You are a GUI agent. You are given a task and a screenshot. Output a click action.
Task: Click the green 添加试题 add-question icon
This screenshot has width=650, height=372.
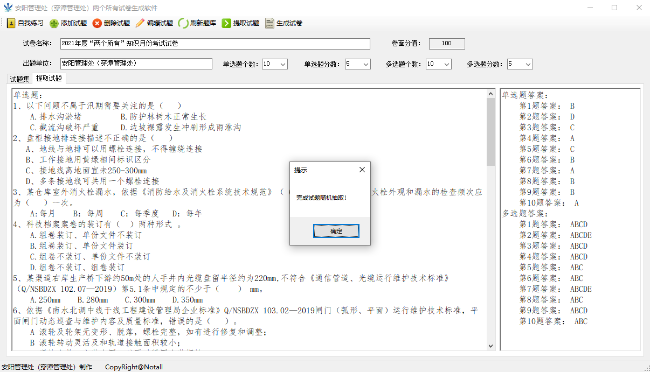click(54, 23)
